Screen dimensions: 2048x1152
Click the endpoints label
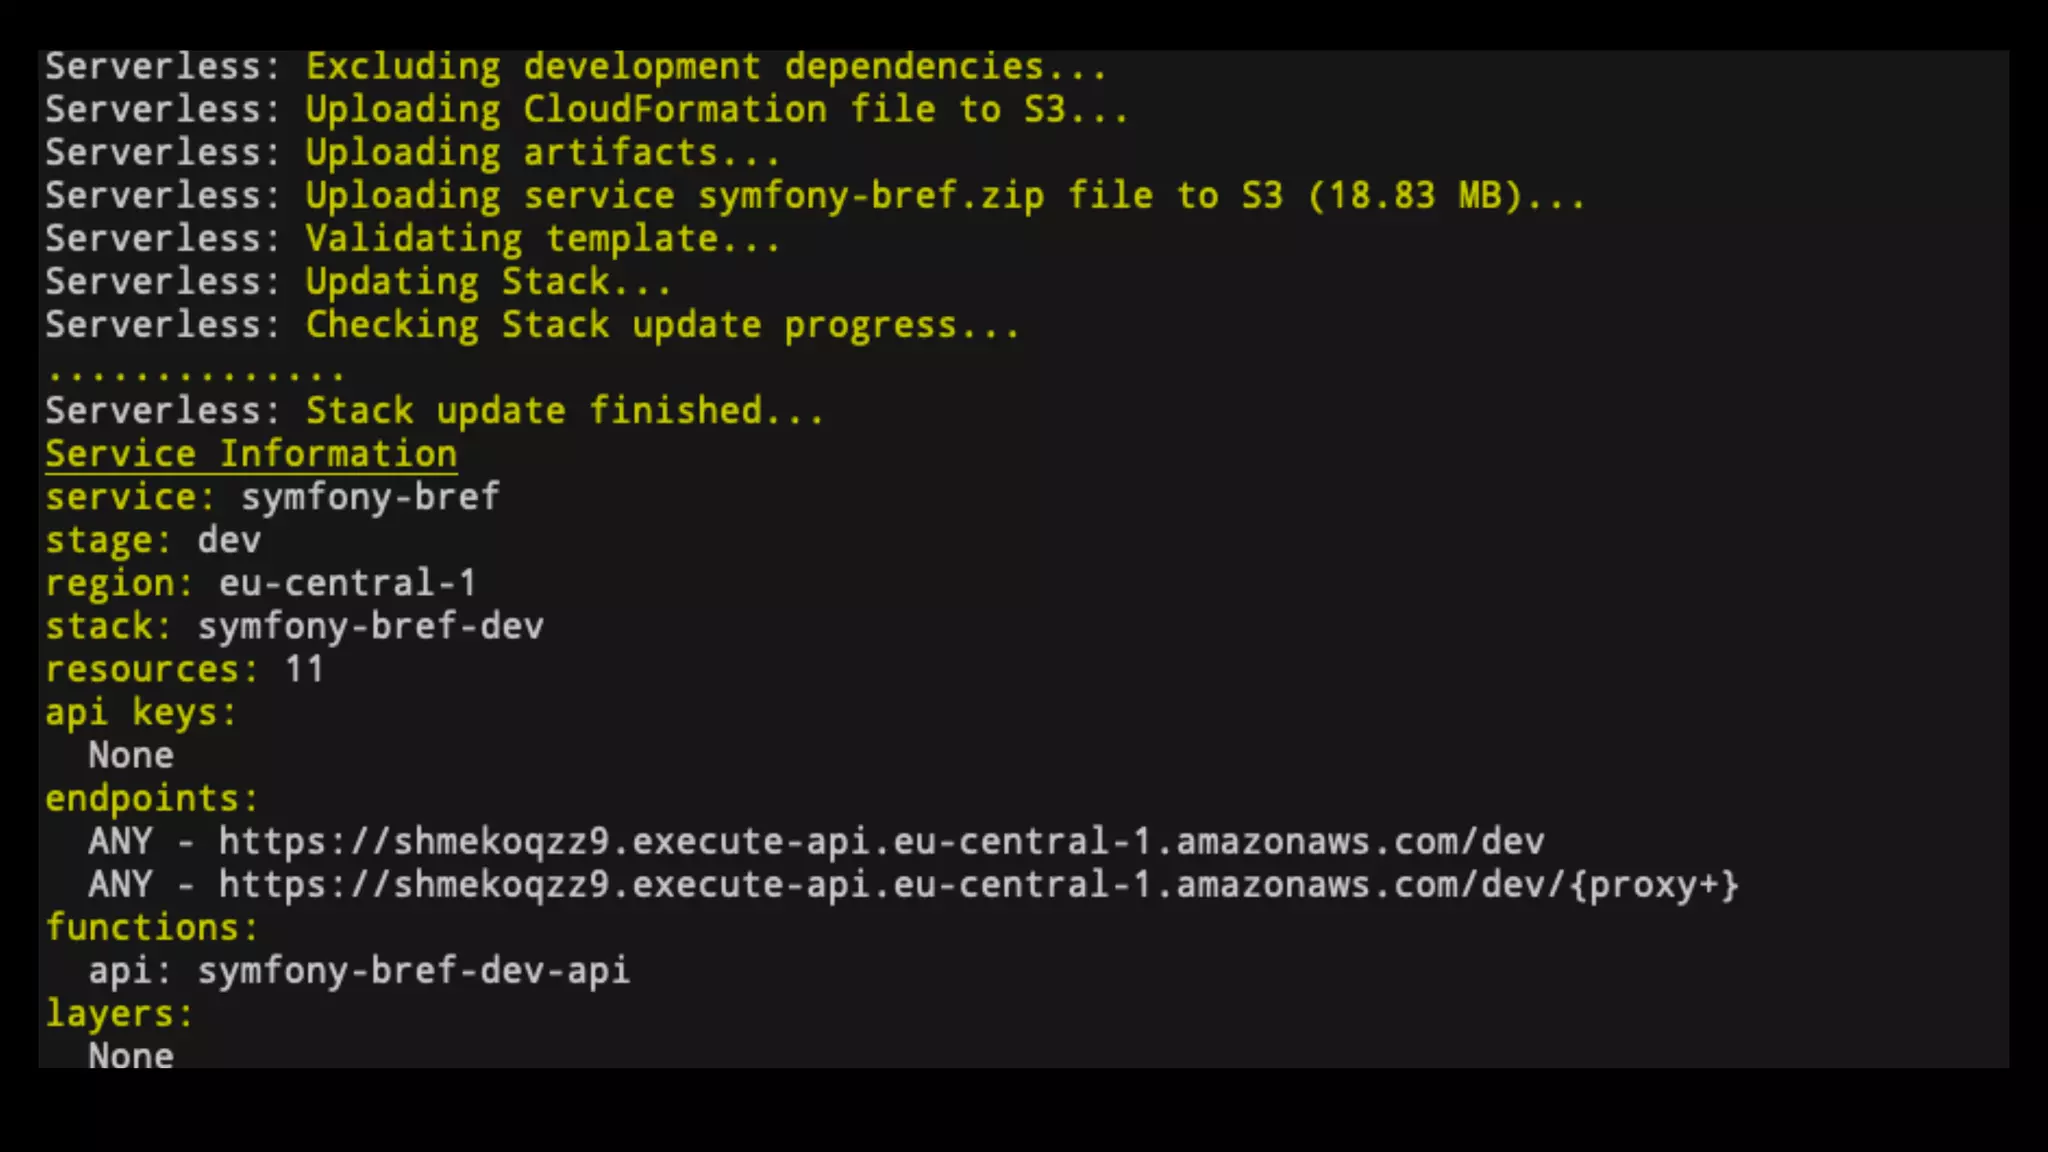pyautogui.click(x=152, y=799)
